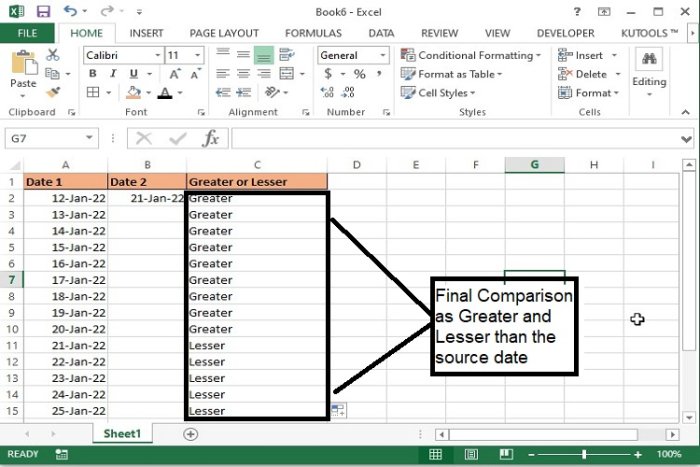Click Decrease Indent icon
This screenshot has height=467, width=700.
coord(223,92)
